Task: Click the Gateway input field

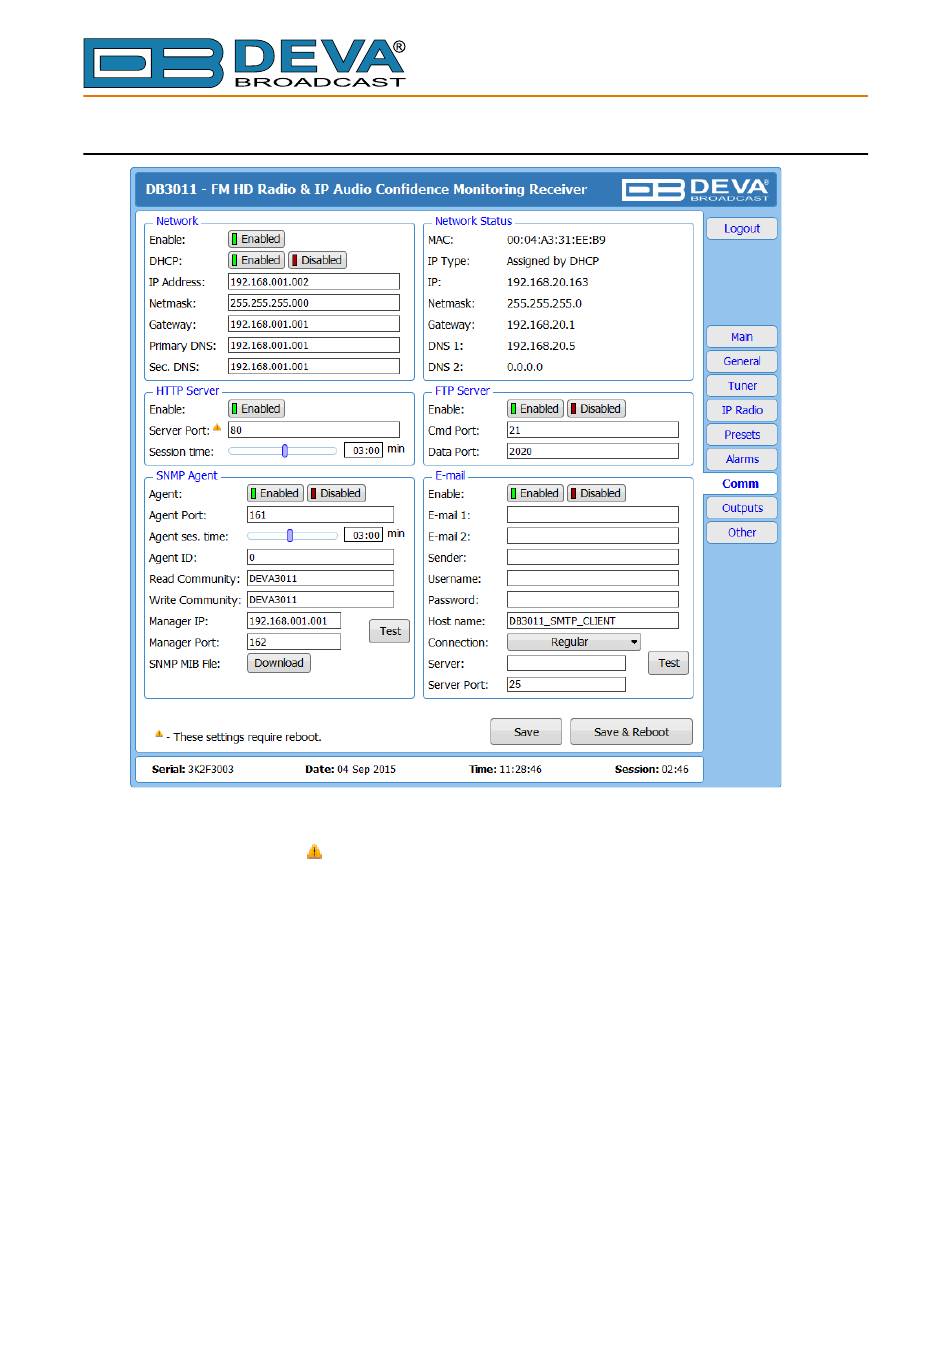Action: [x=314, y=324]
